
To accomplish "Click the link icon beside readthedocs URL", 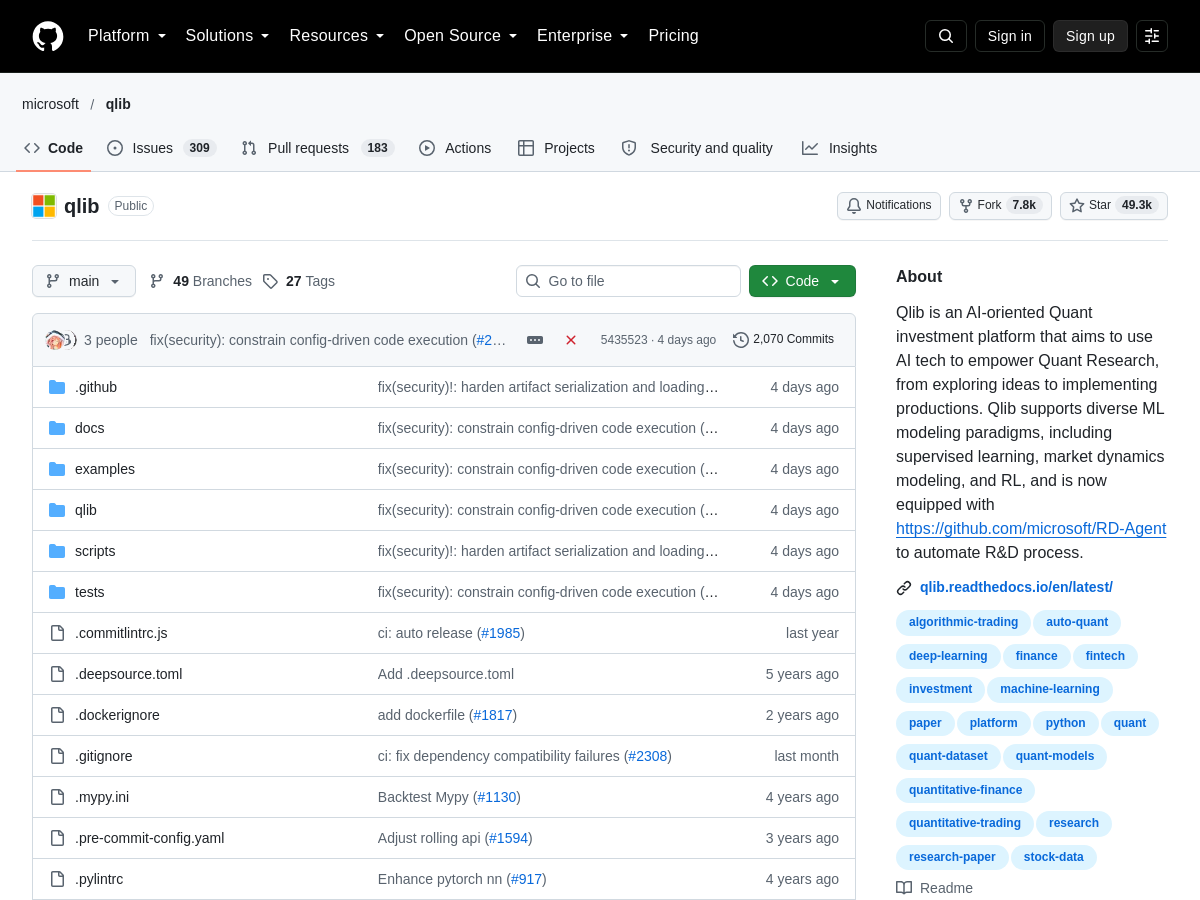I will 904,588.
